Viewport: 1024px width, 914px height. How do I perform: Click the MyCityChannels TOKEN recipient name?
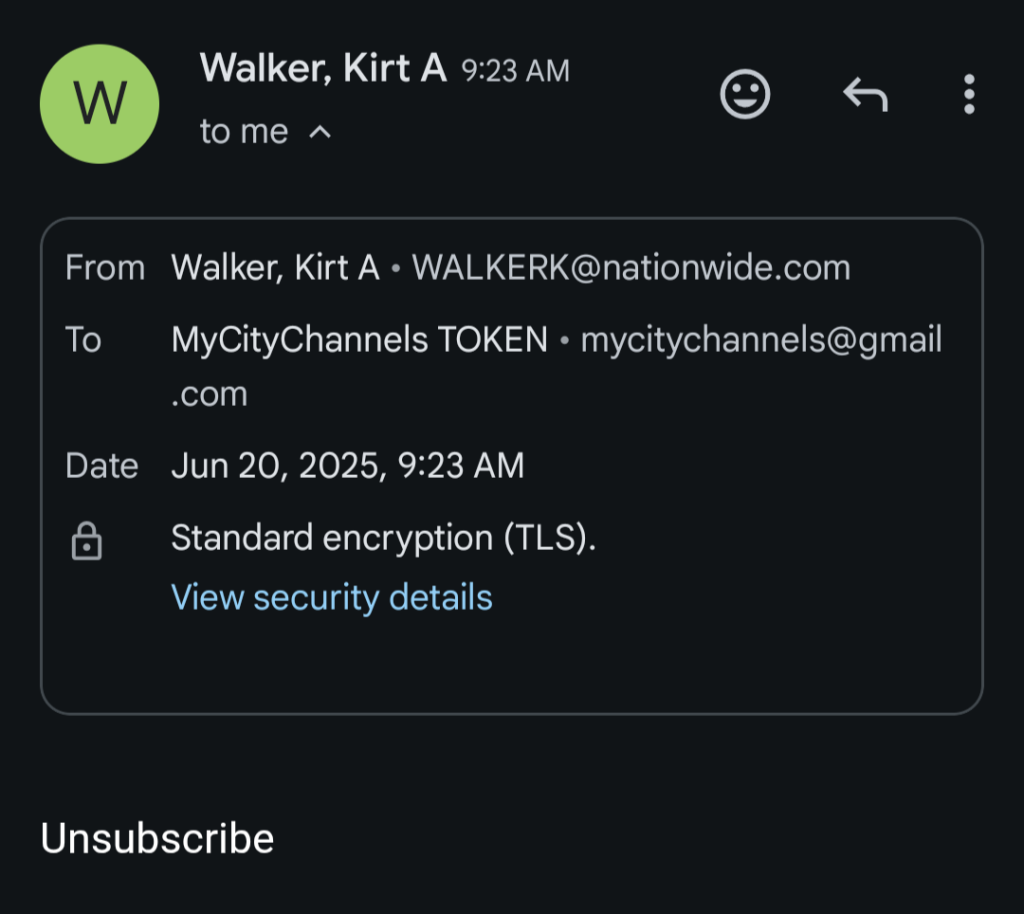pos(359,340)
